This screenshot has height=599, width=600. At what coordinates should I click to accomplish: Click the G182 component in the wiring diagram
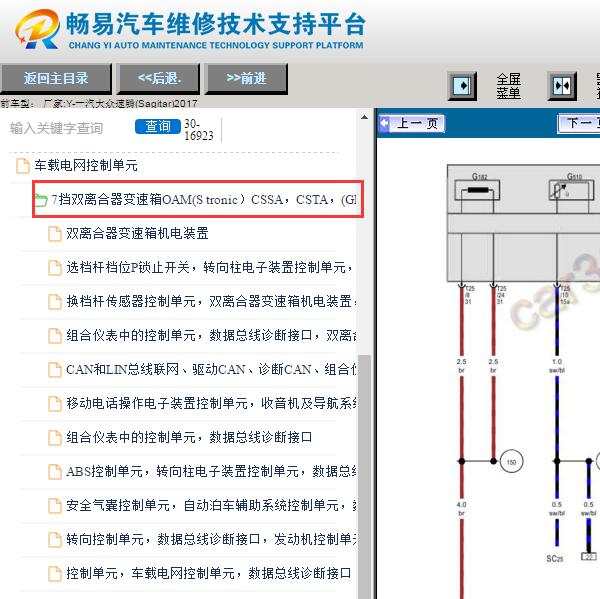(477, 188)
